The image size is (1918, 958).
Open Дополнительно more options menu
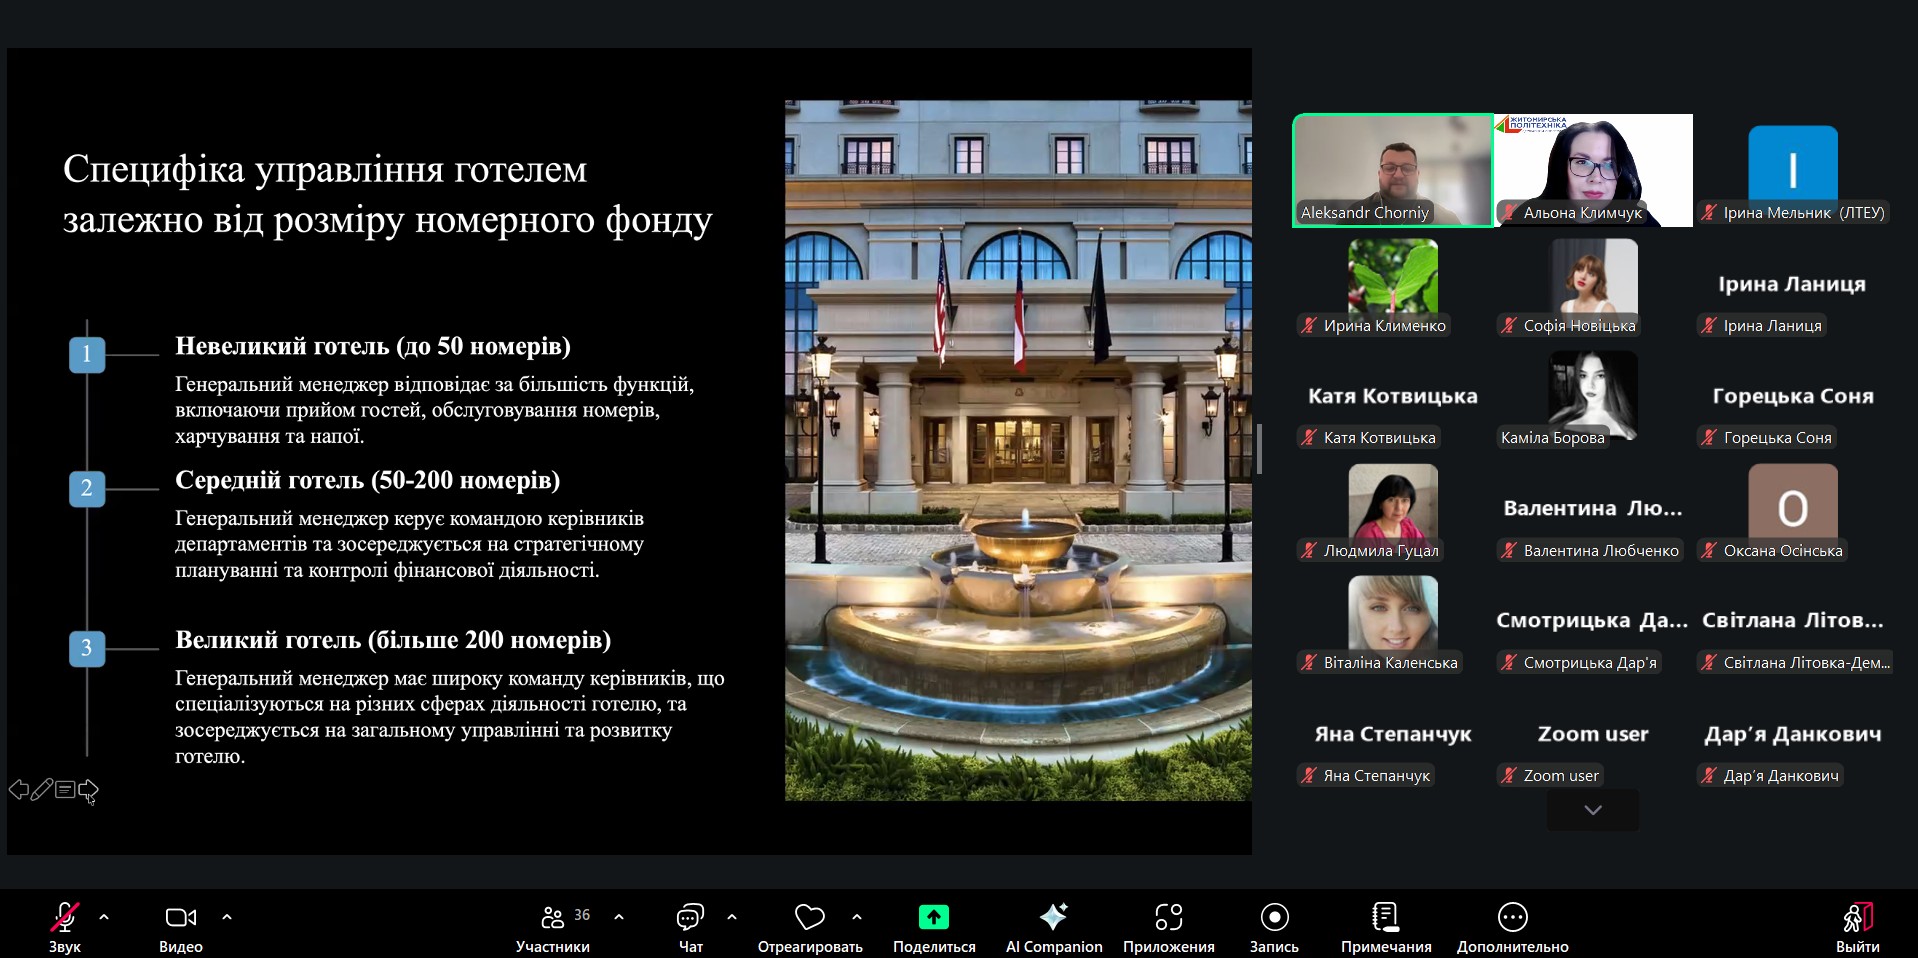click(x=1512, y=917)
